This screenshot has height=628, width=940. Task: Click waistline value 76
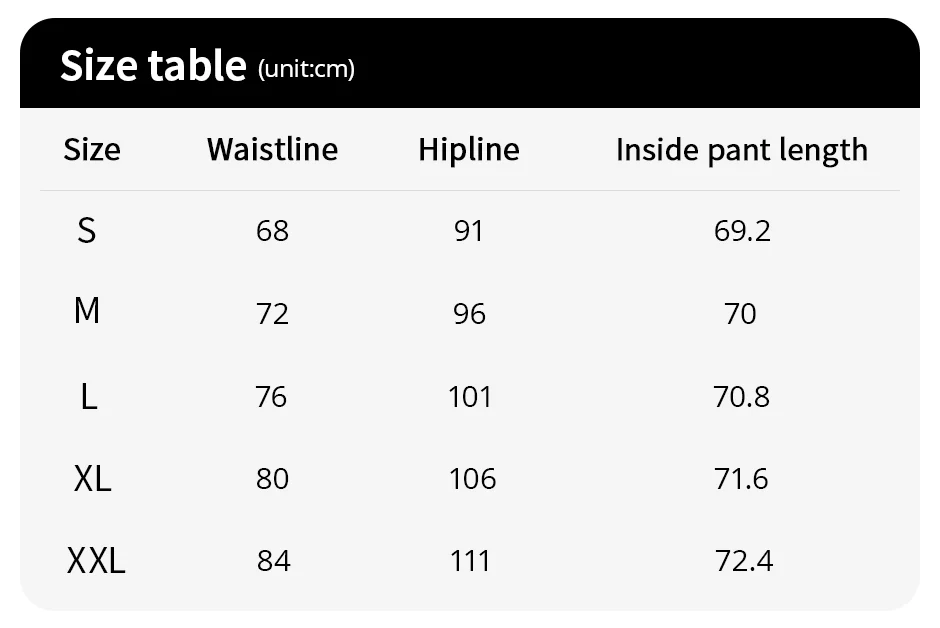coord(271,397)
